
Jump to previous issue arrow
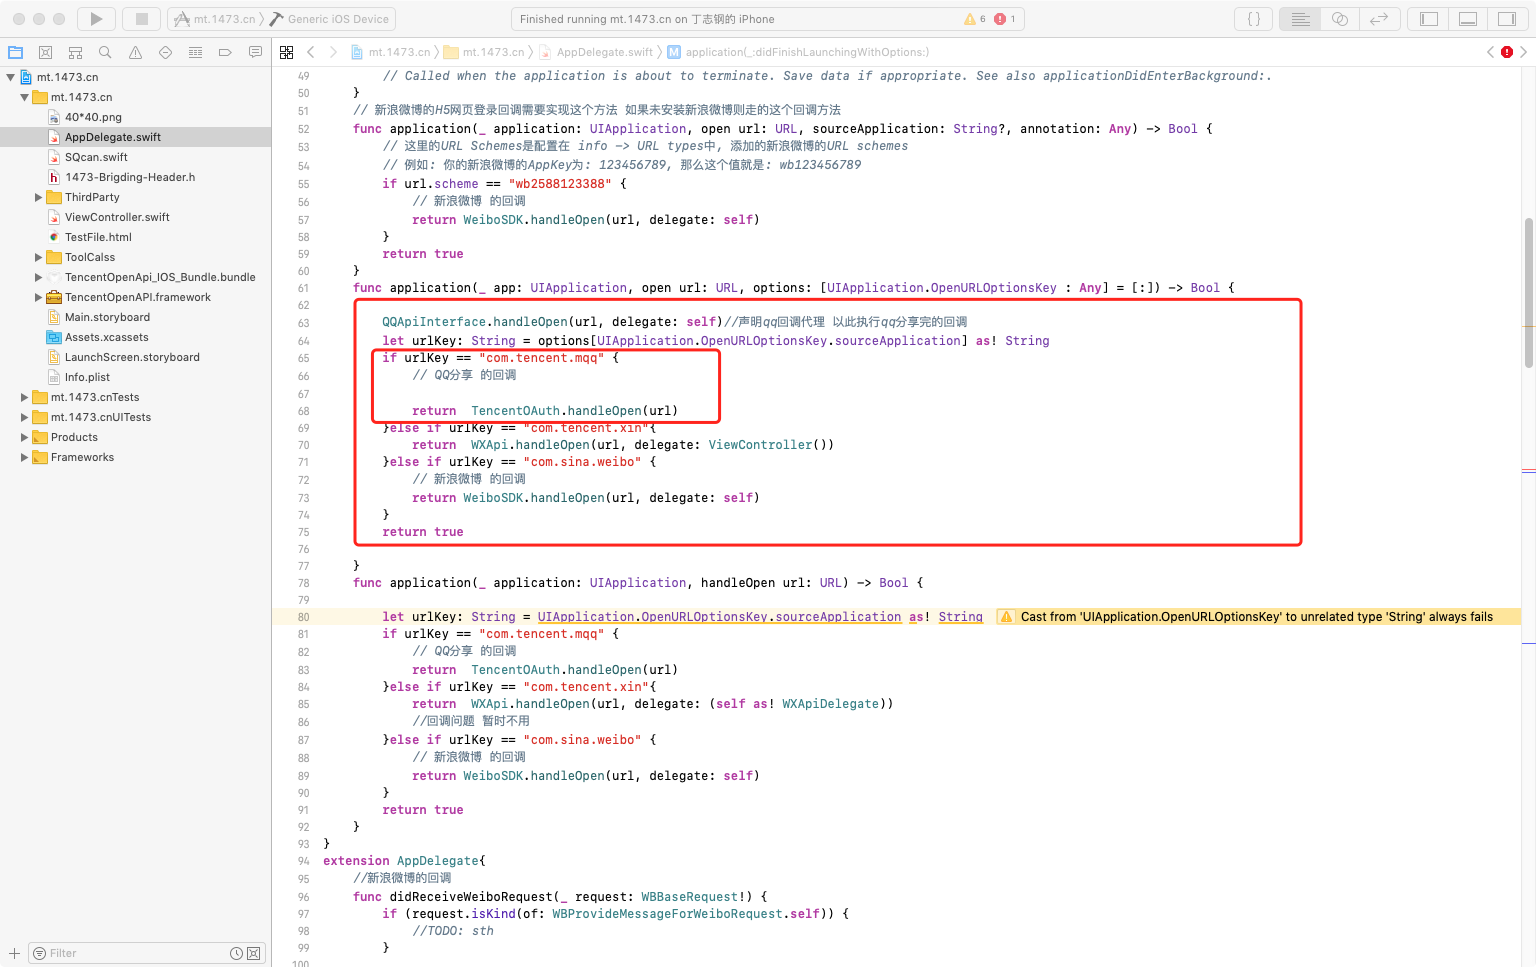point(1490,52)
